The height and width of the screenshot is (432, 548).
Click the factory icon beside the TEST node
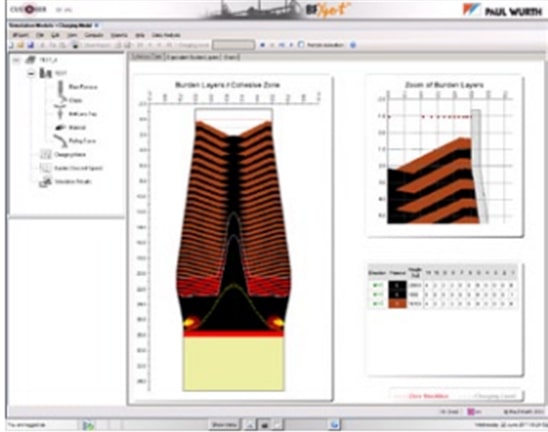point(45,73)
